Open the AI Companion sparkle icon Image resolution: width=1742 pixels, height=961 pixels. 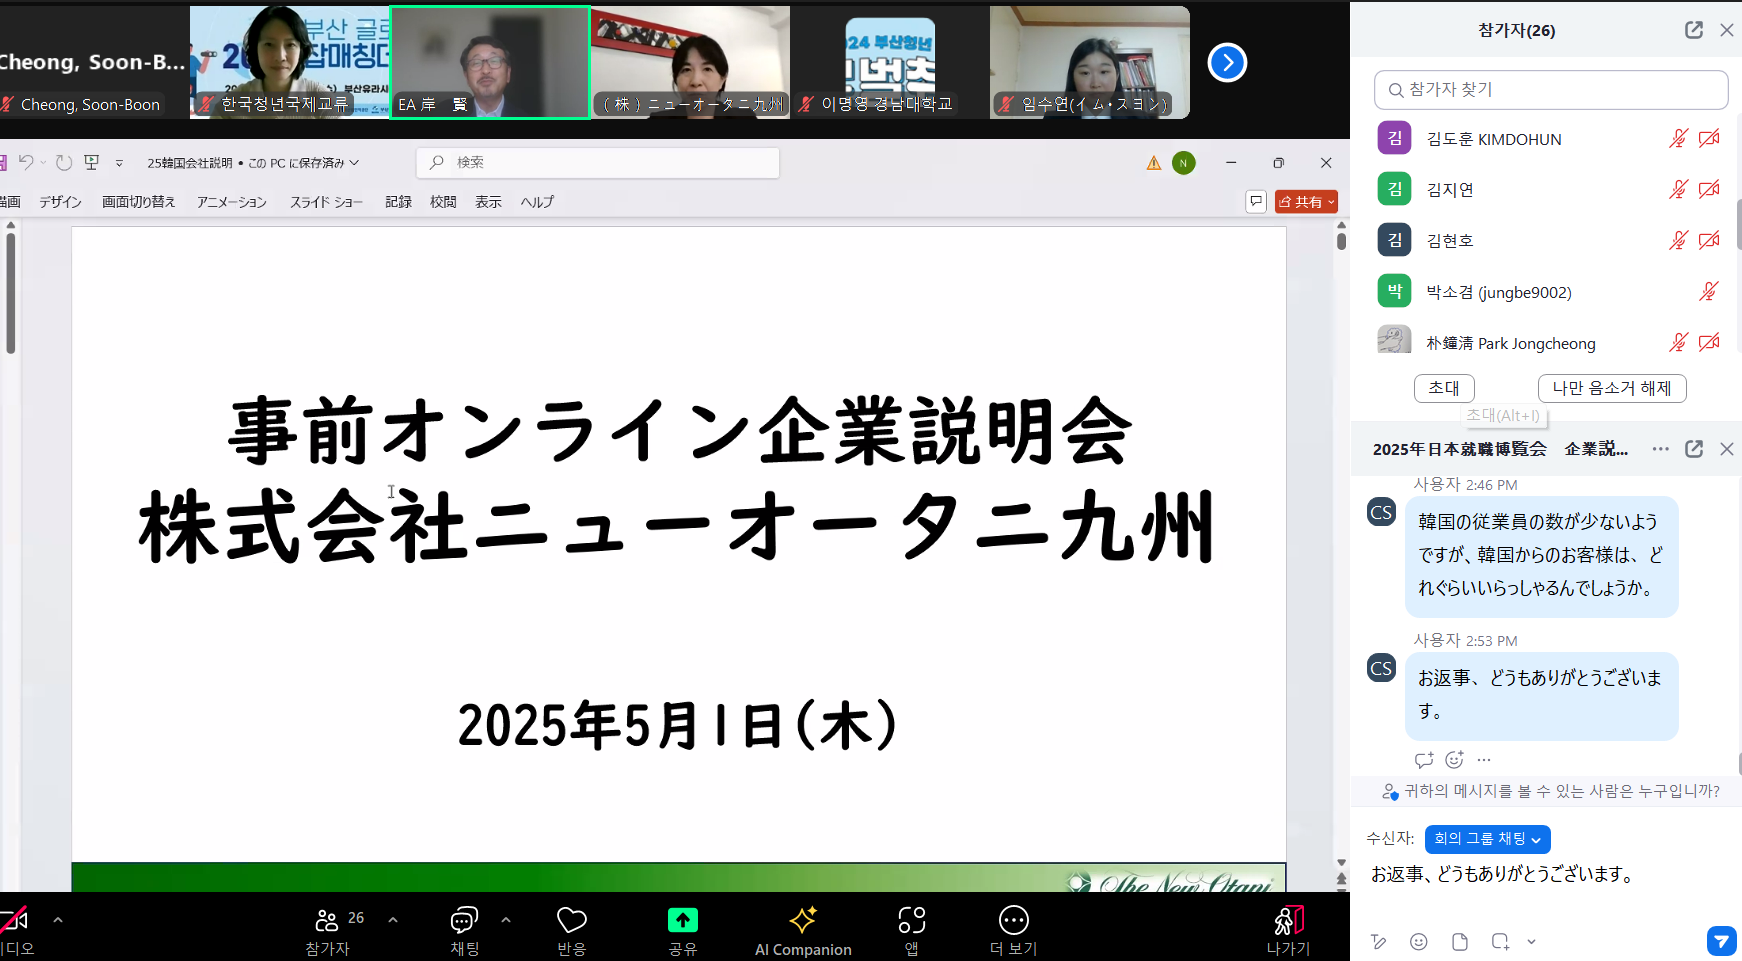point(803,920)
